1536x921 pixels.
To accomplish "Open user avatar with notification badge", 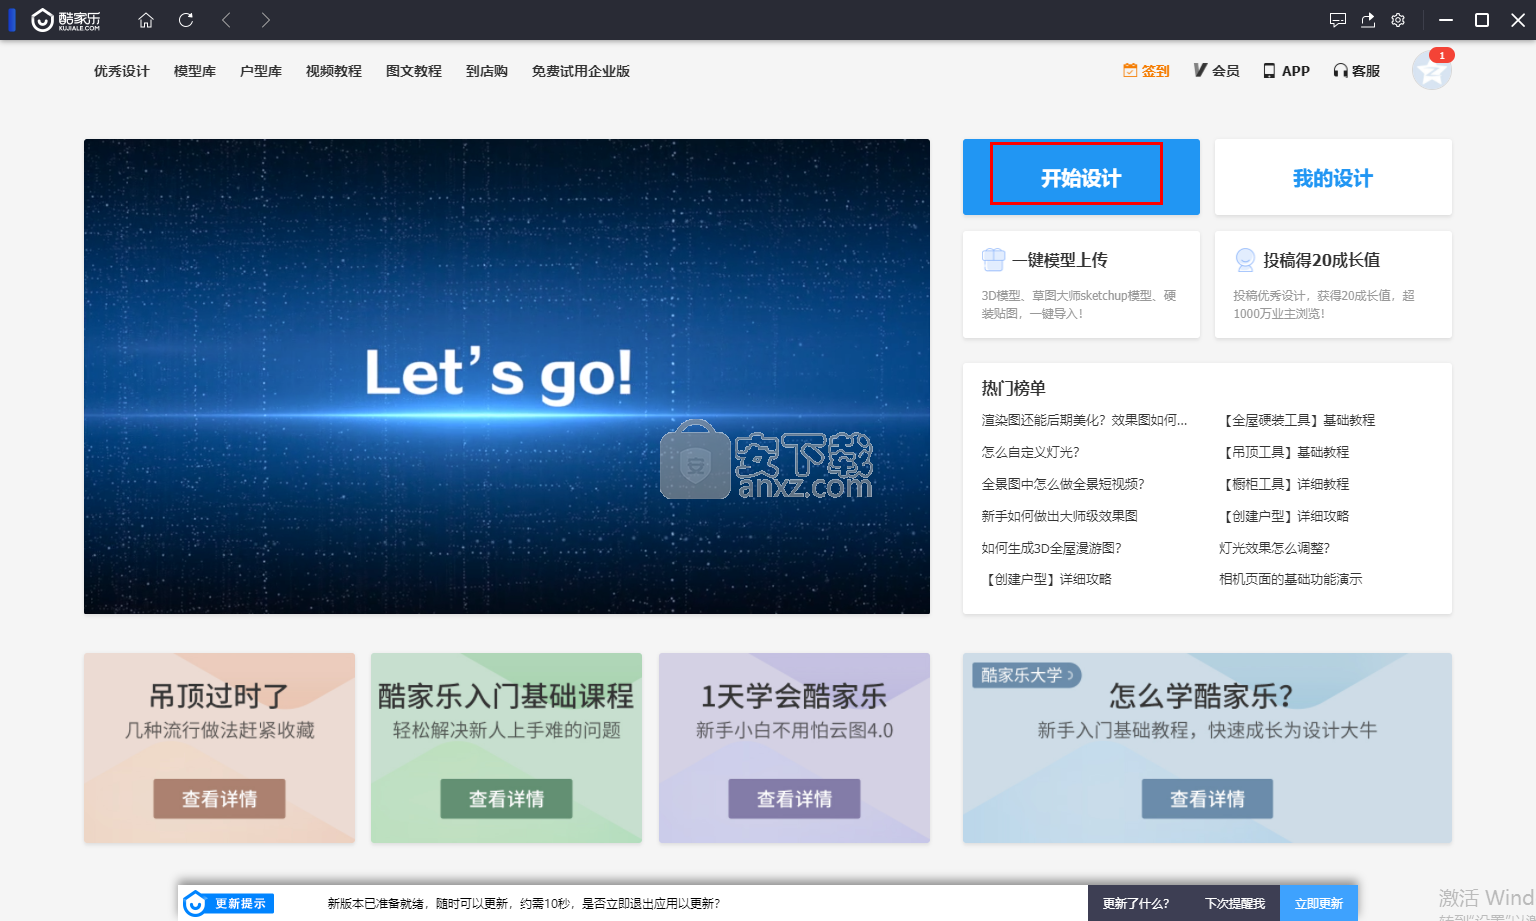I will (1432, 70).
